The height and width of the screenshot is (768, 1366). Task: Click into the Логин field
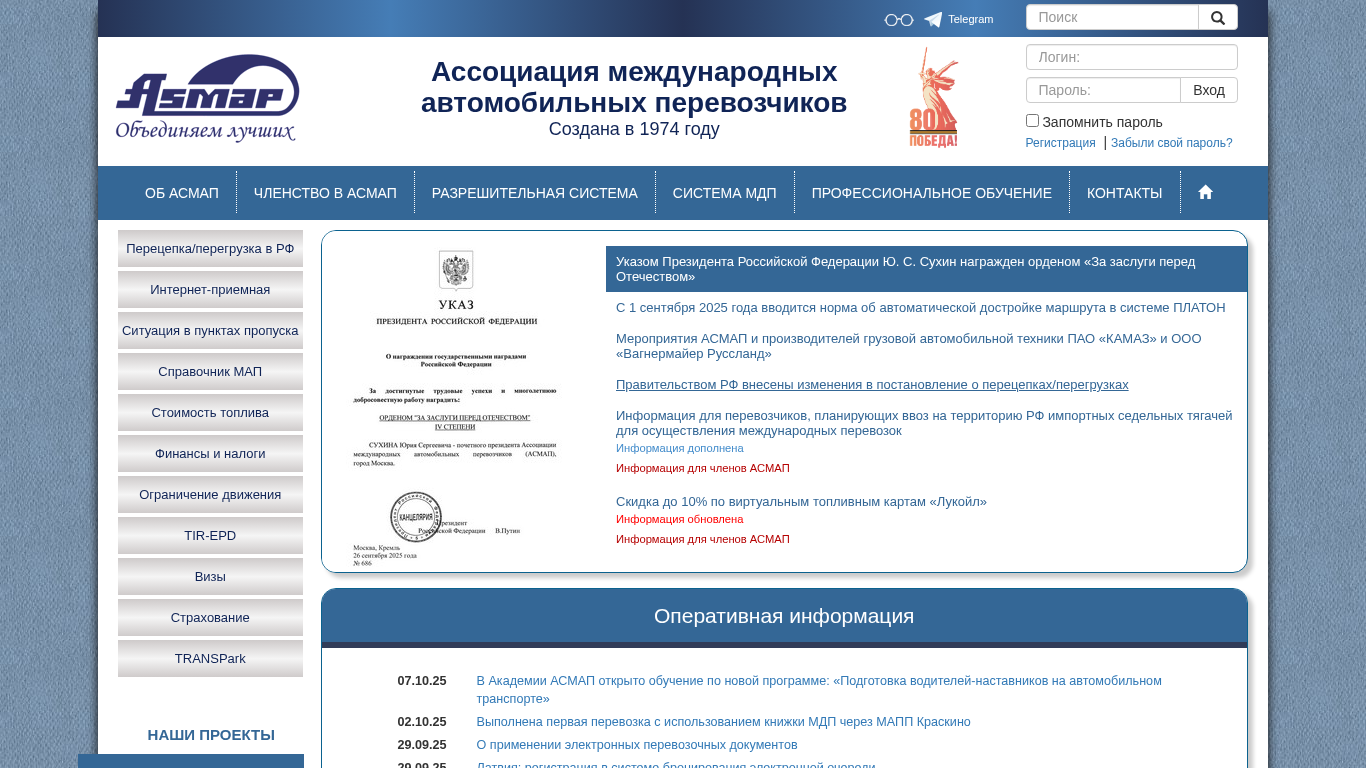coord(1132,57)
